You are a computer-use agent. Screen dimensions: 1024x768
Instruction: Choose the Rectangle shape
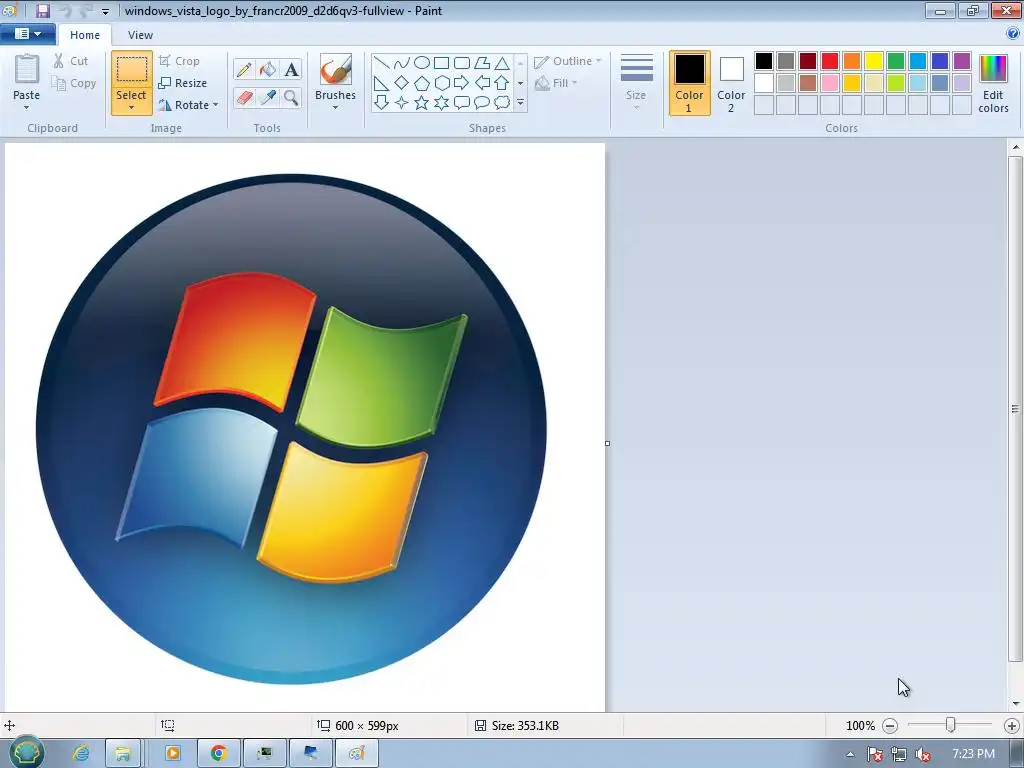tap(441, 63)
